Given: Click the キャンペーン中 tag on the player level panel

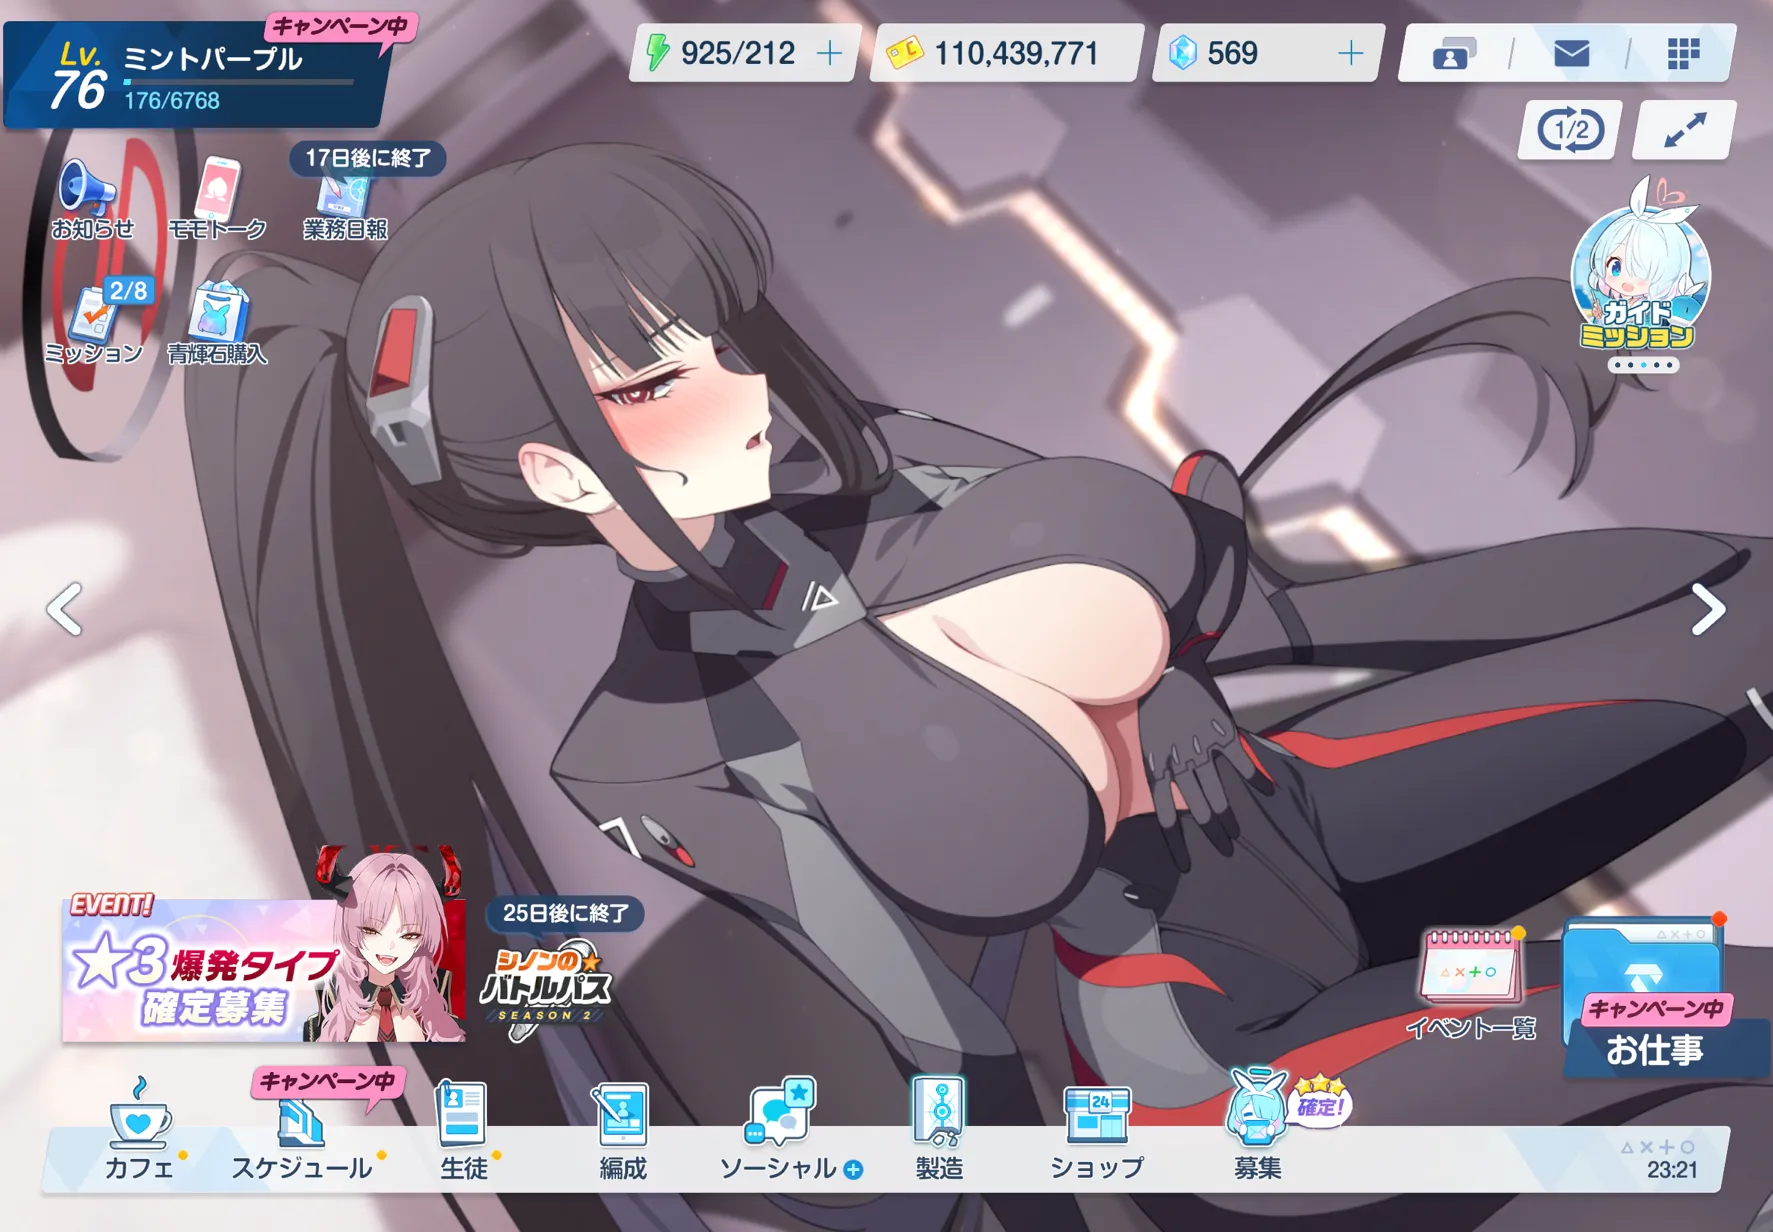Looking at the screenshot, I should [x=341, y=26].
